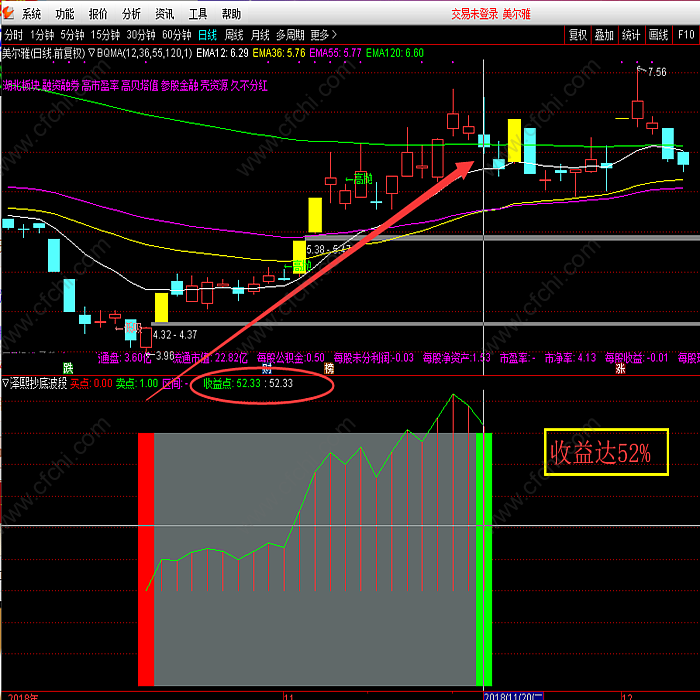
Task: Click the 卖点: 1.00 value
Action: (137, 383)
